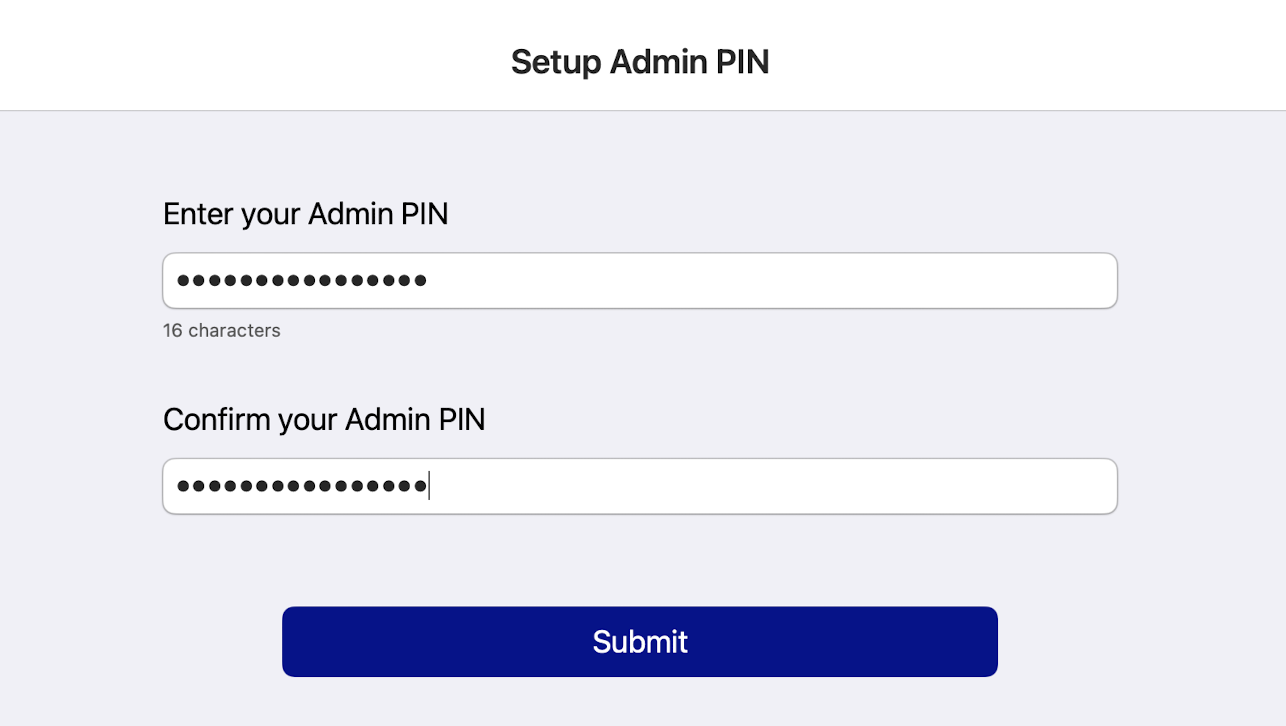Click the "Confirm your Admin PIN" label
Viewport: 1286px width, 726px height.
coord(324,420)
